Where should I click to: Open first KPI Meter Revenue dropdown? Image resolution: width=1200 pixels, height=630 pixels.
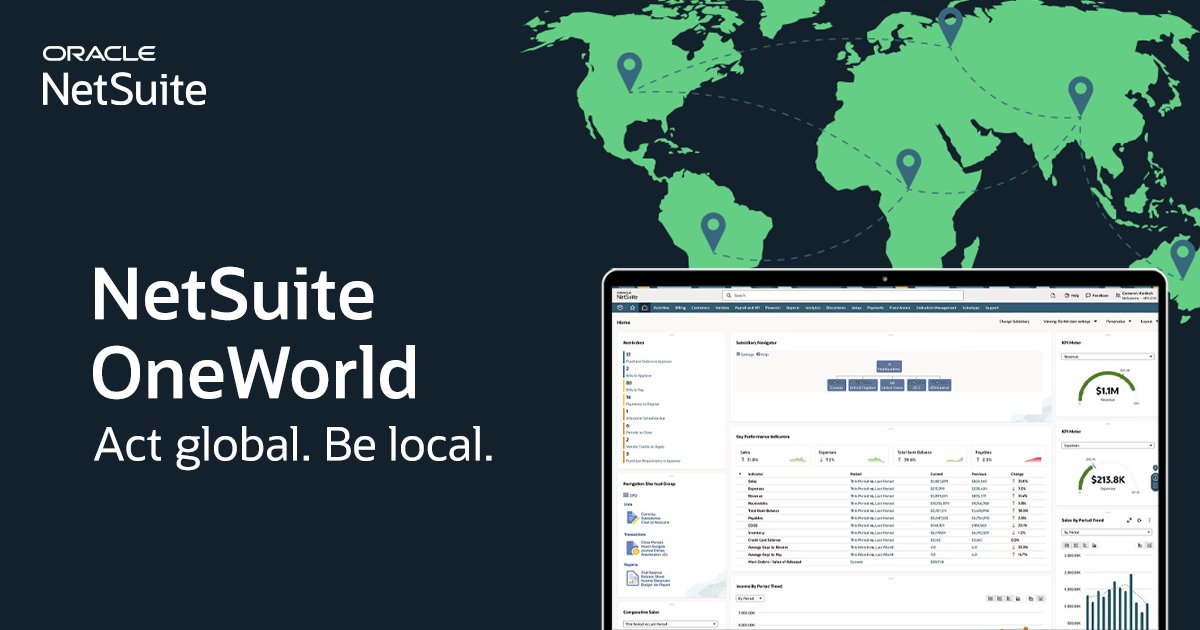tap(1108, 356)
